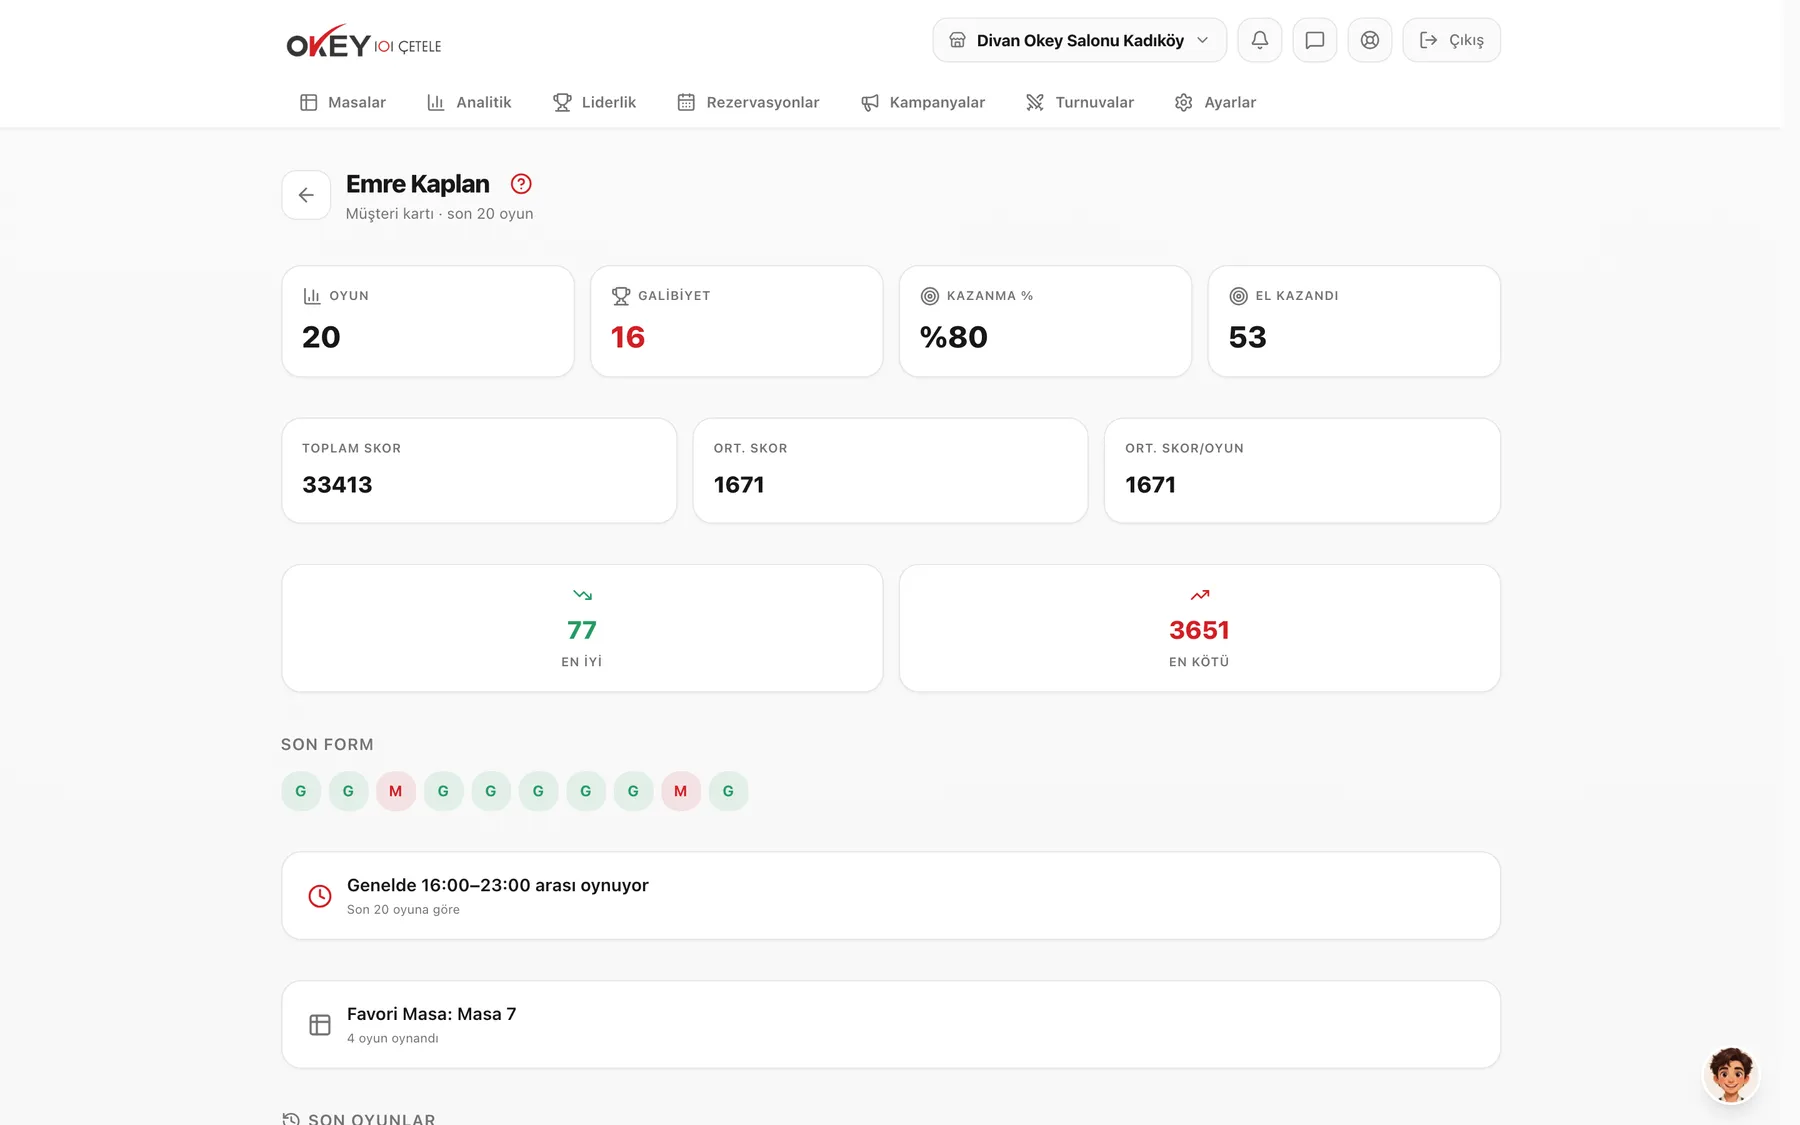The width and height of the screenshot is (1800, 1125).
Task: Click the OKEY Çetele logo
Action: pos(364,42)
